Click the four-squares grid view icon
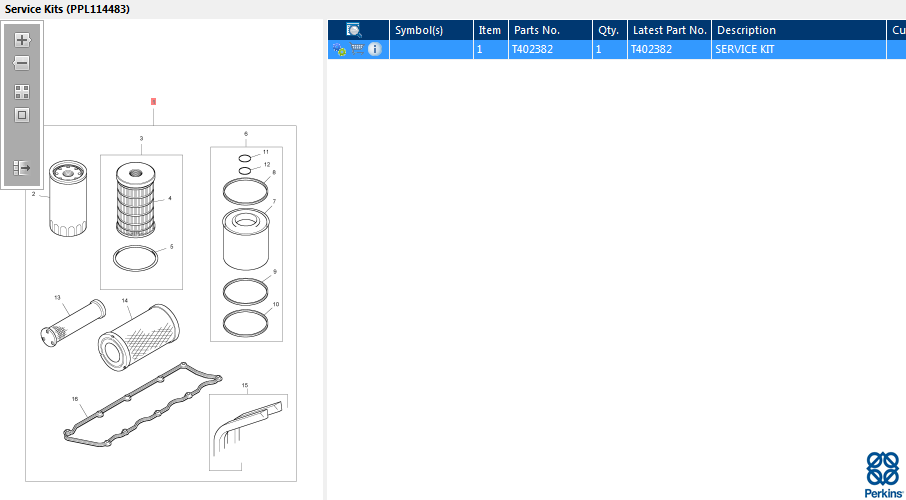This screenshot has width=906, height=500. tap(22, 92)
